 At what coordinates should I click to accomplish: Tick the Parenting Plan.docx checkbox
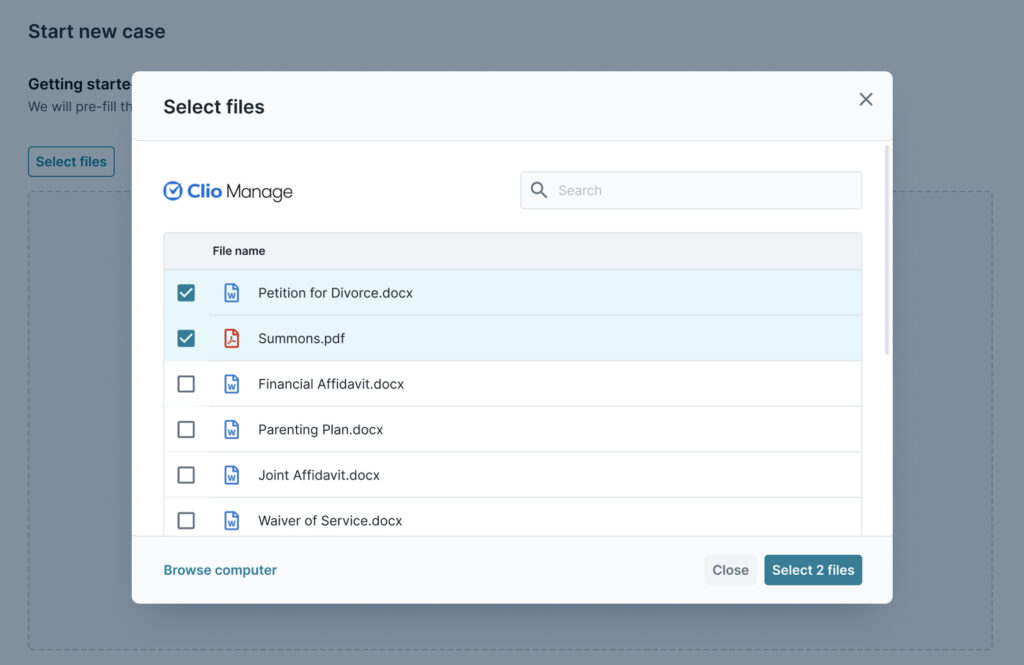186,430
